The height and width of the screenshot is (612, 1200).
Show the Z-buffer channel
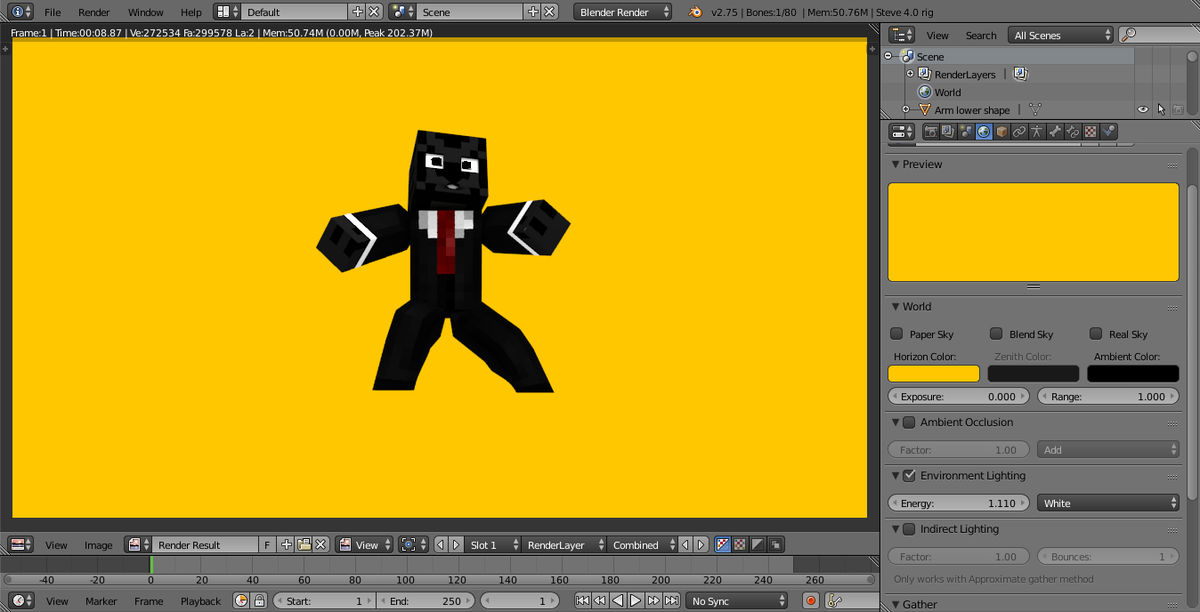coord(775,545)
